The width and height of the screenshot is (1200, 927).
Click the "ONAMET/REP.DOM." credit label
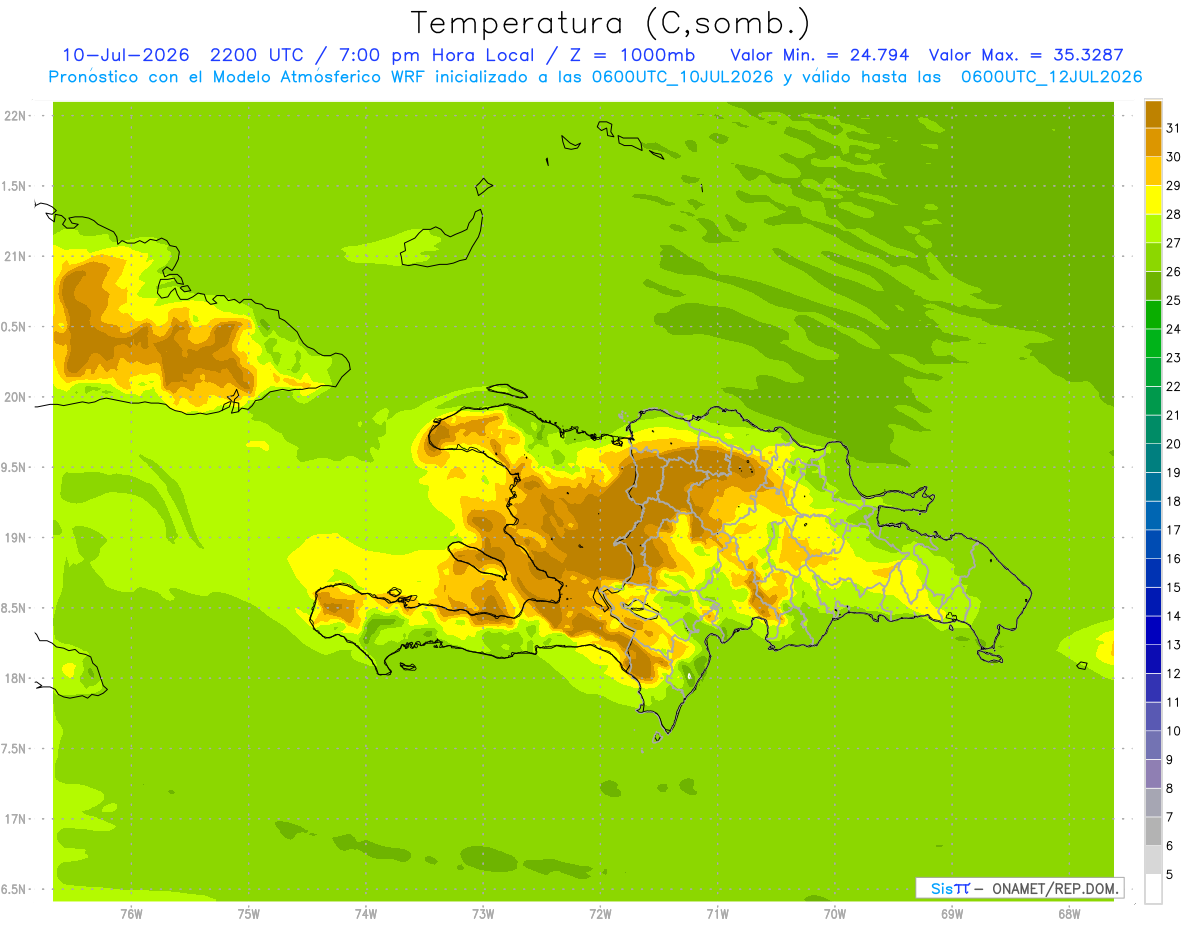[x=1054, y=888]
